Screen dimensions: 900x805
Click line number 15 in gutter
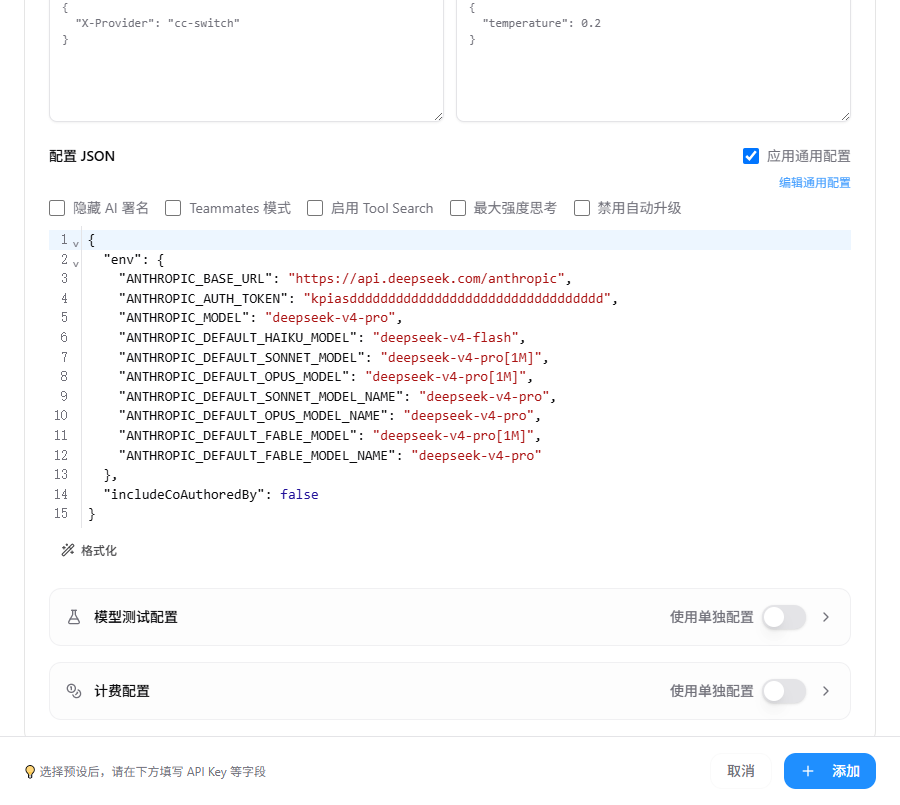[61, 513]
